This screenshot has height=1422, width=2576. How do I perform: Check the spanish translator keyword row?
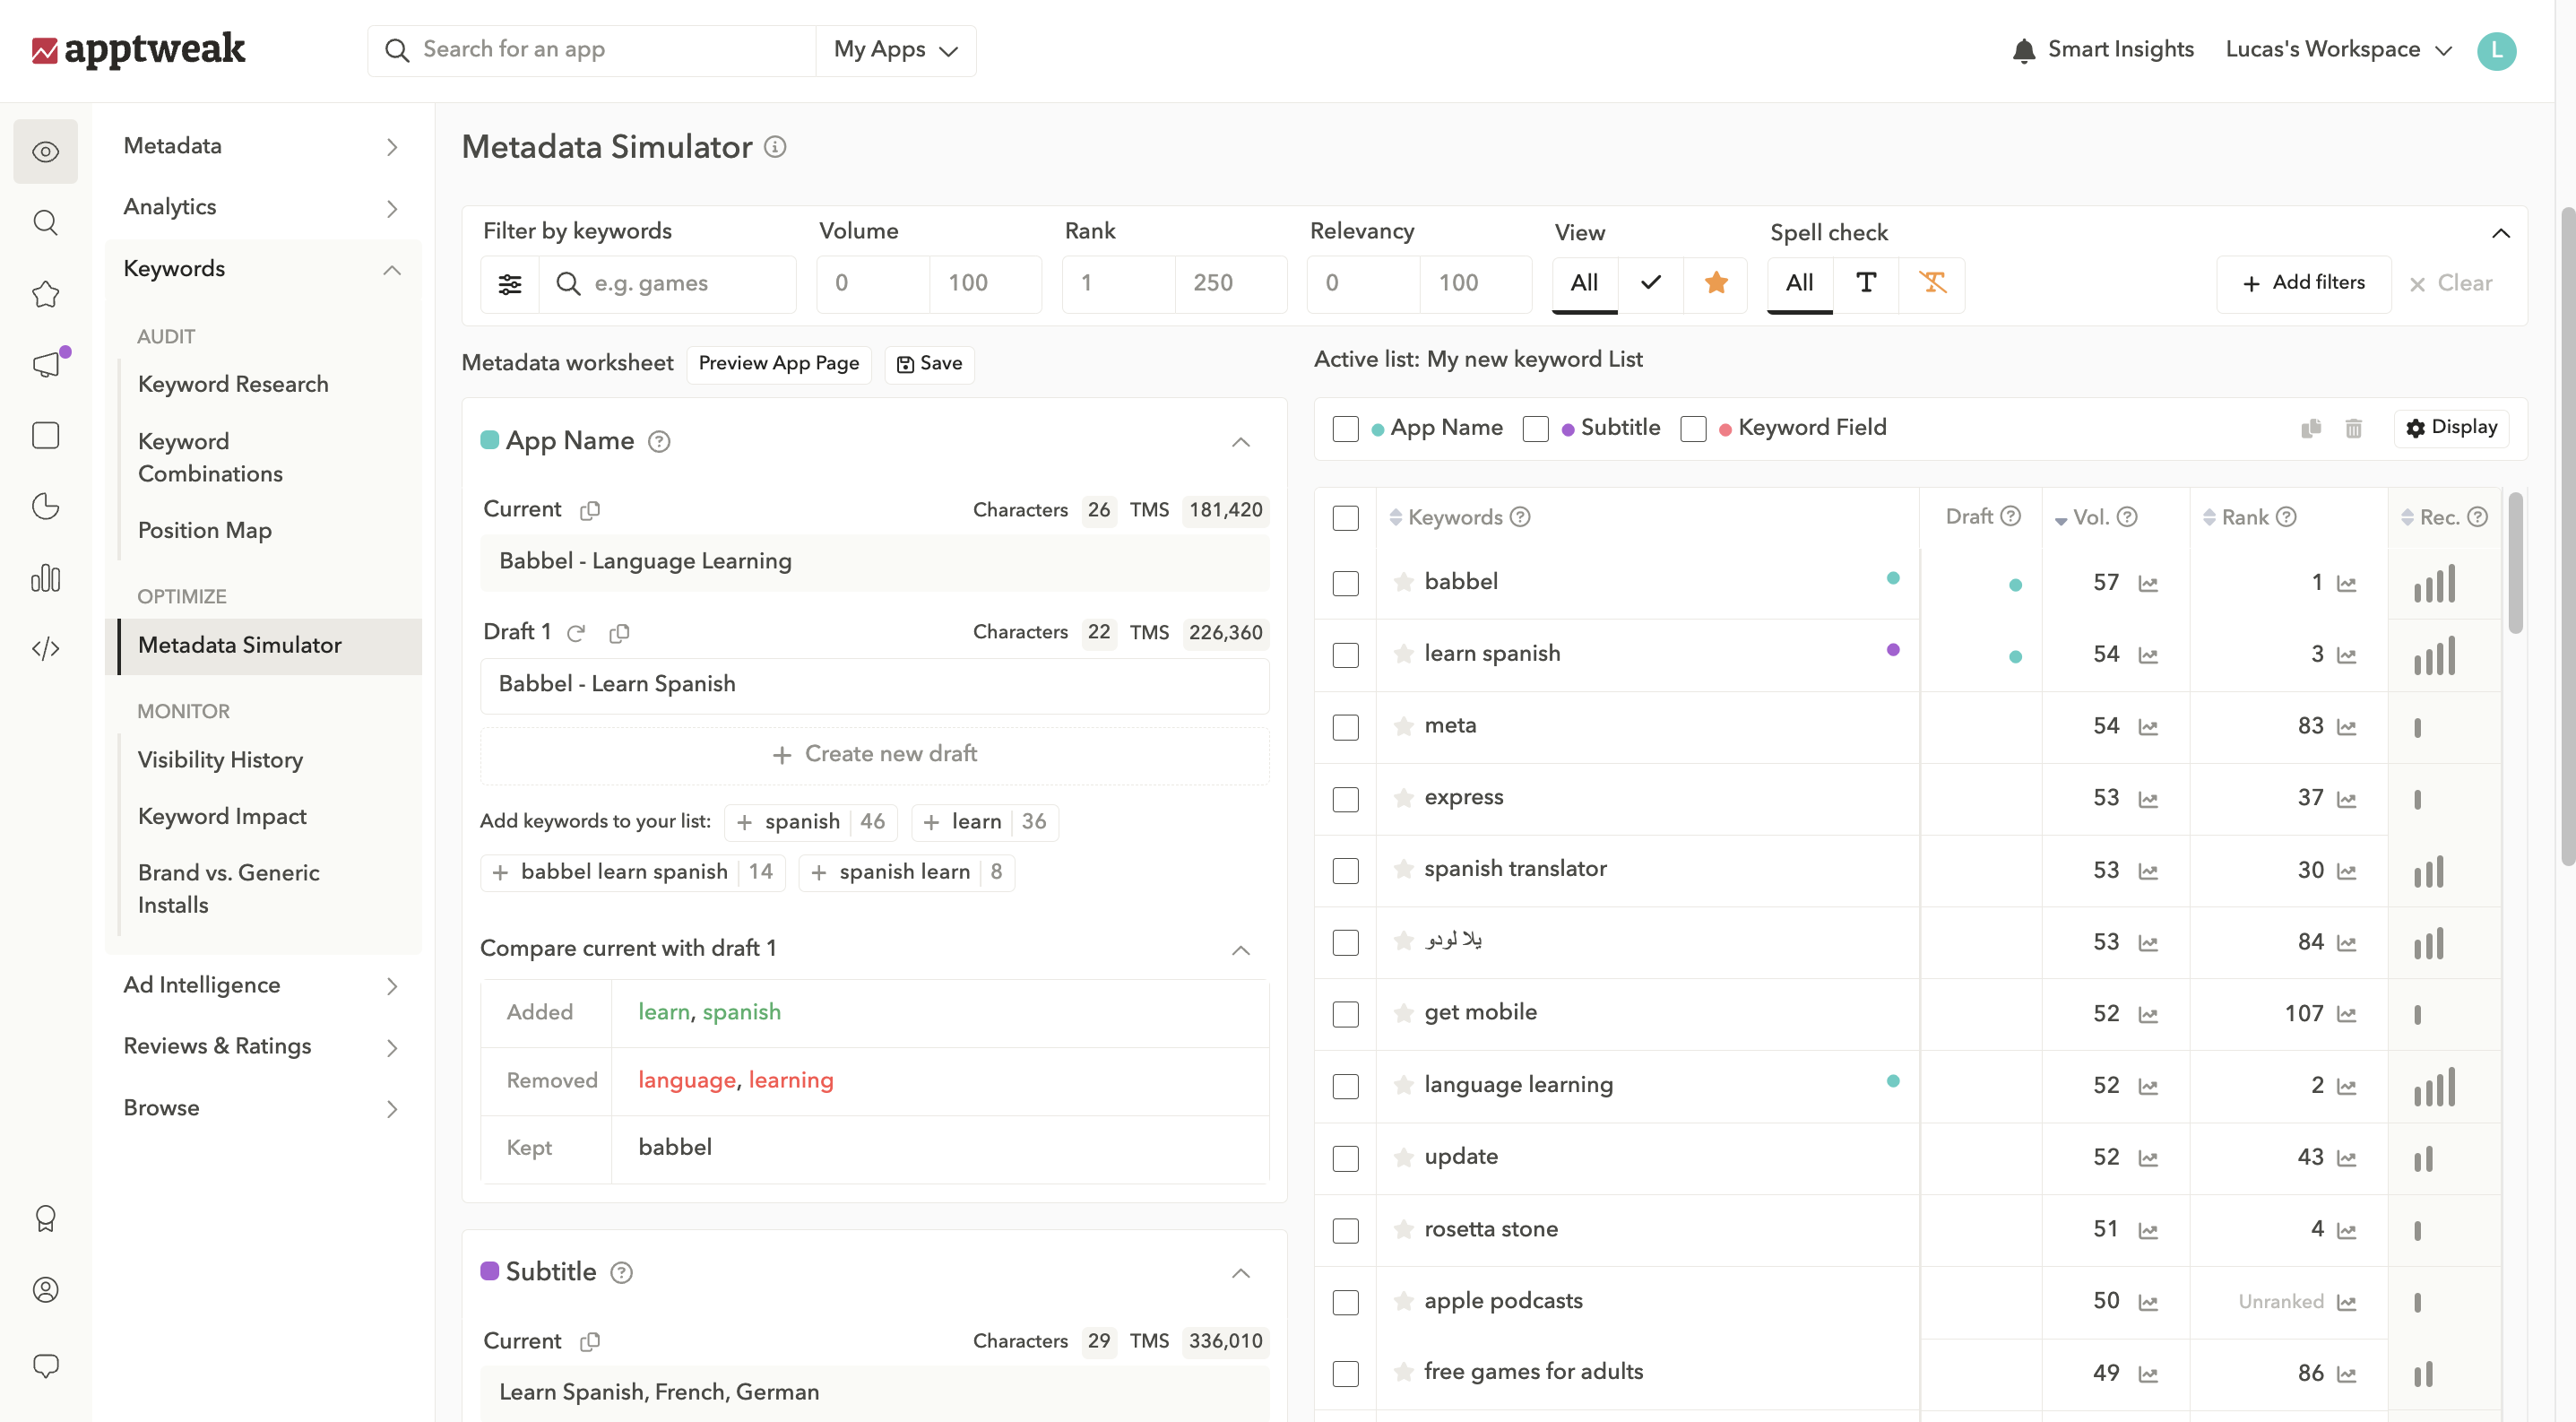(1346, 870)
